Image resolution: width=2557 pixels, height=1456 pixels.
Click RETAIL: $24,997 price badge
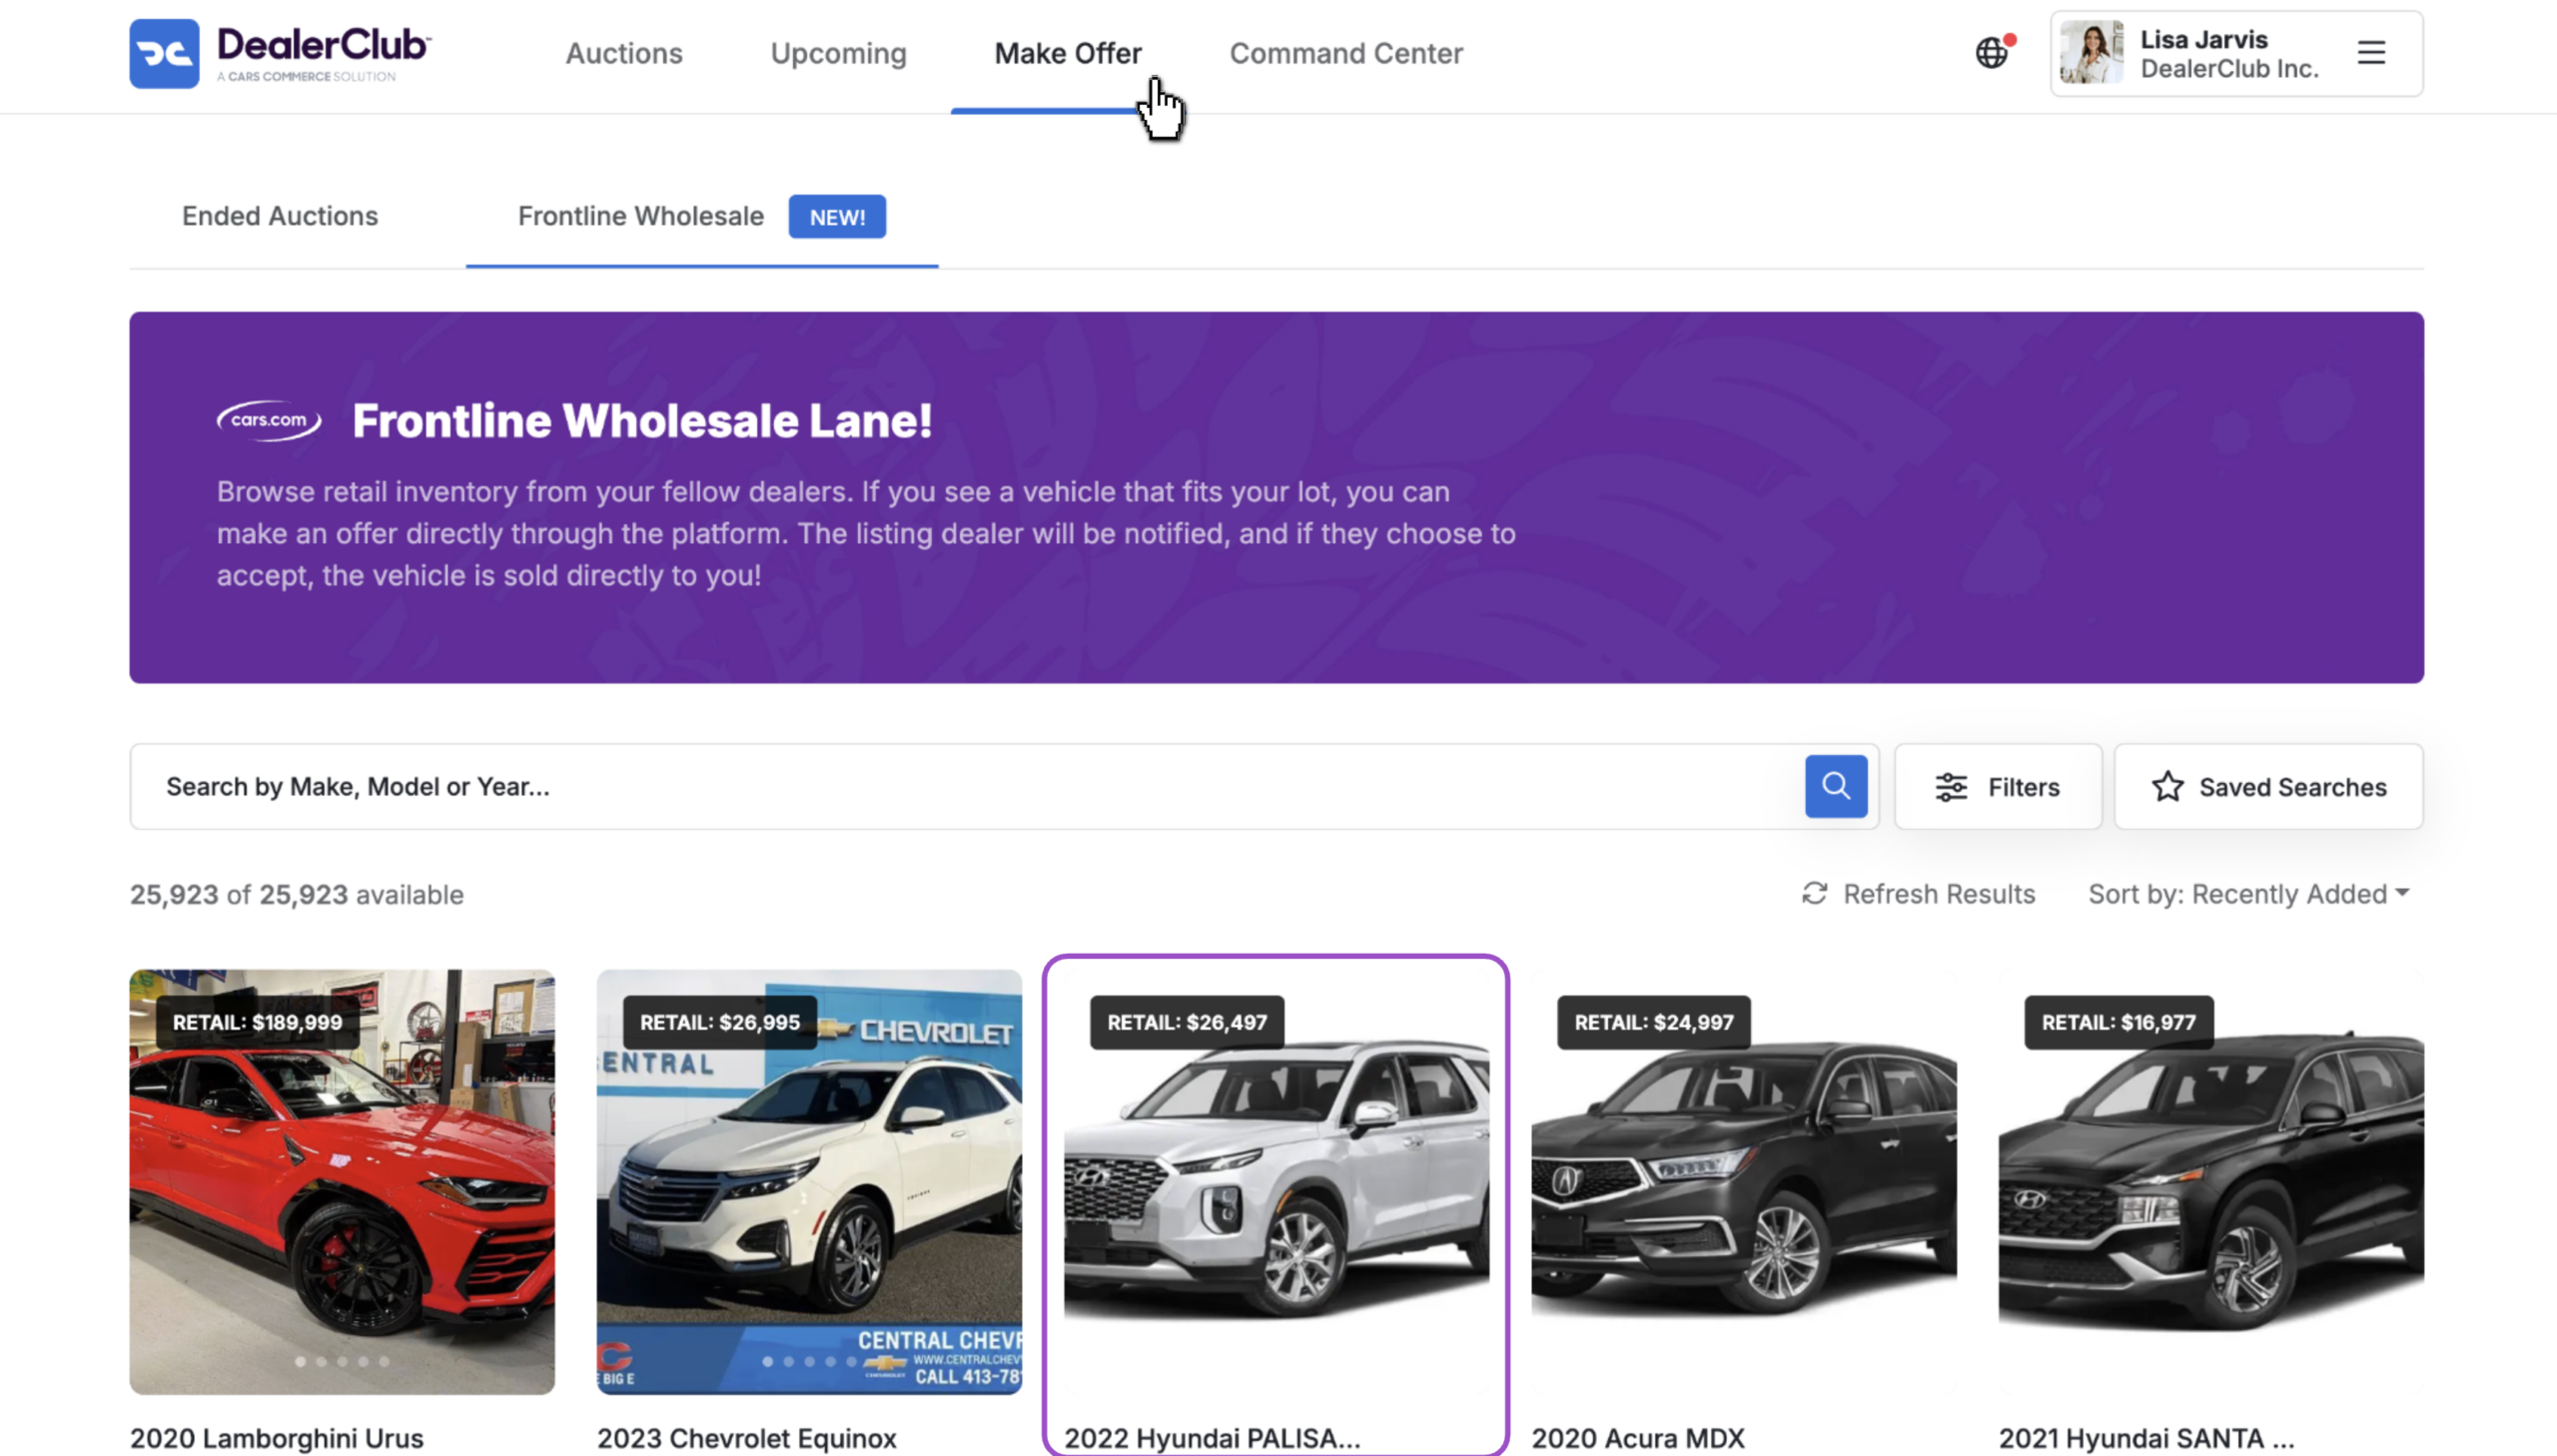[1653, 1022]
